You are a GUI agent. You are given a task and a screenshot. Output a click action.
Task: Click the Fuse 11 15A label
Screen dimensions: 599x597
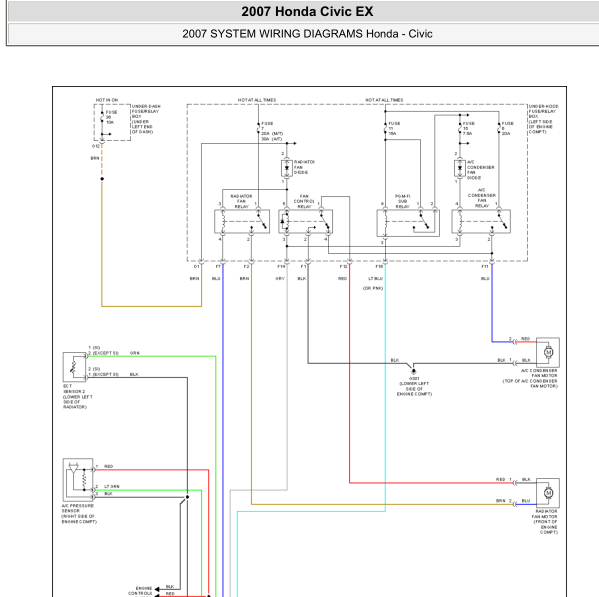pyautogui.click(x=394, y=129)
